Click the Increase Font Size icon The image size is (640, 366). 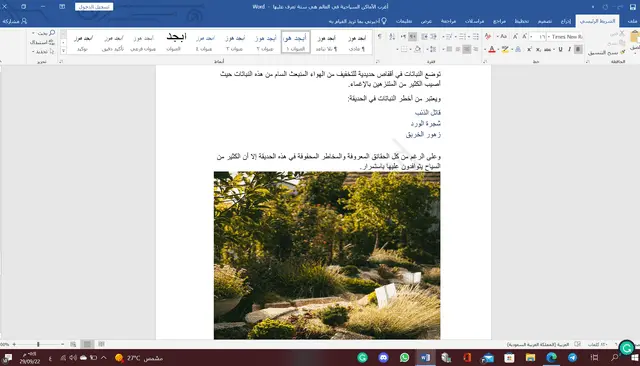tap(524, 36)
